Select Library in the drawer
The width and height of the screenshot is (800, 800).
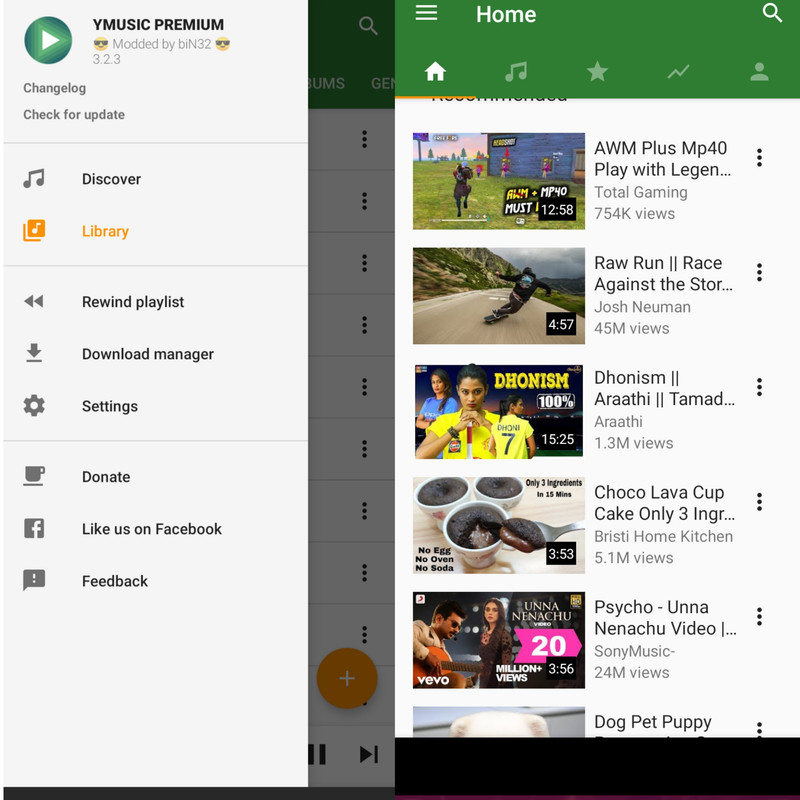[156, 231]
